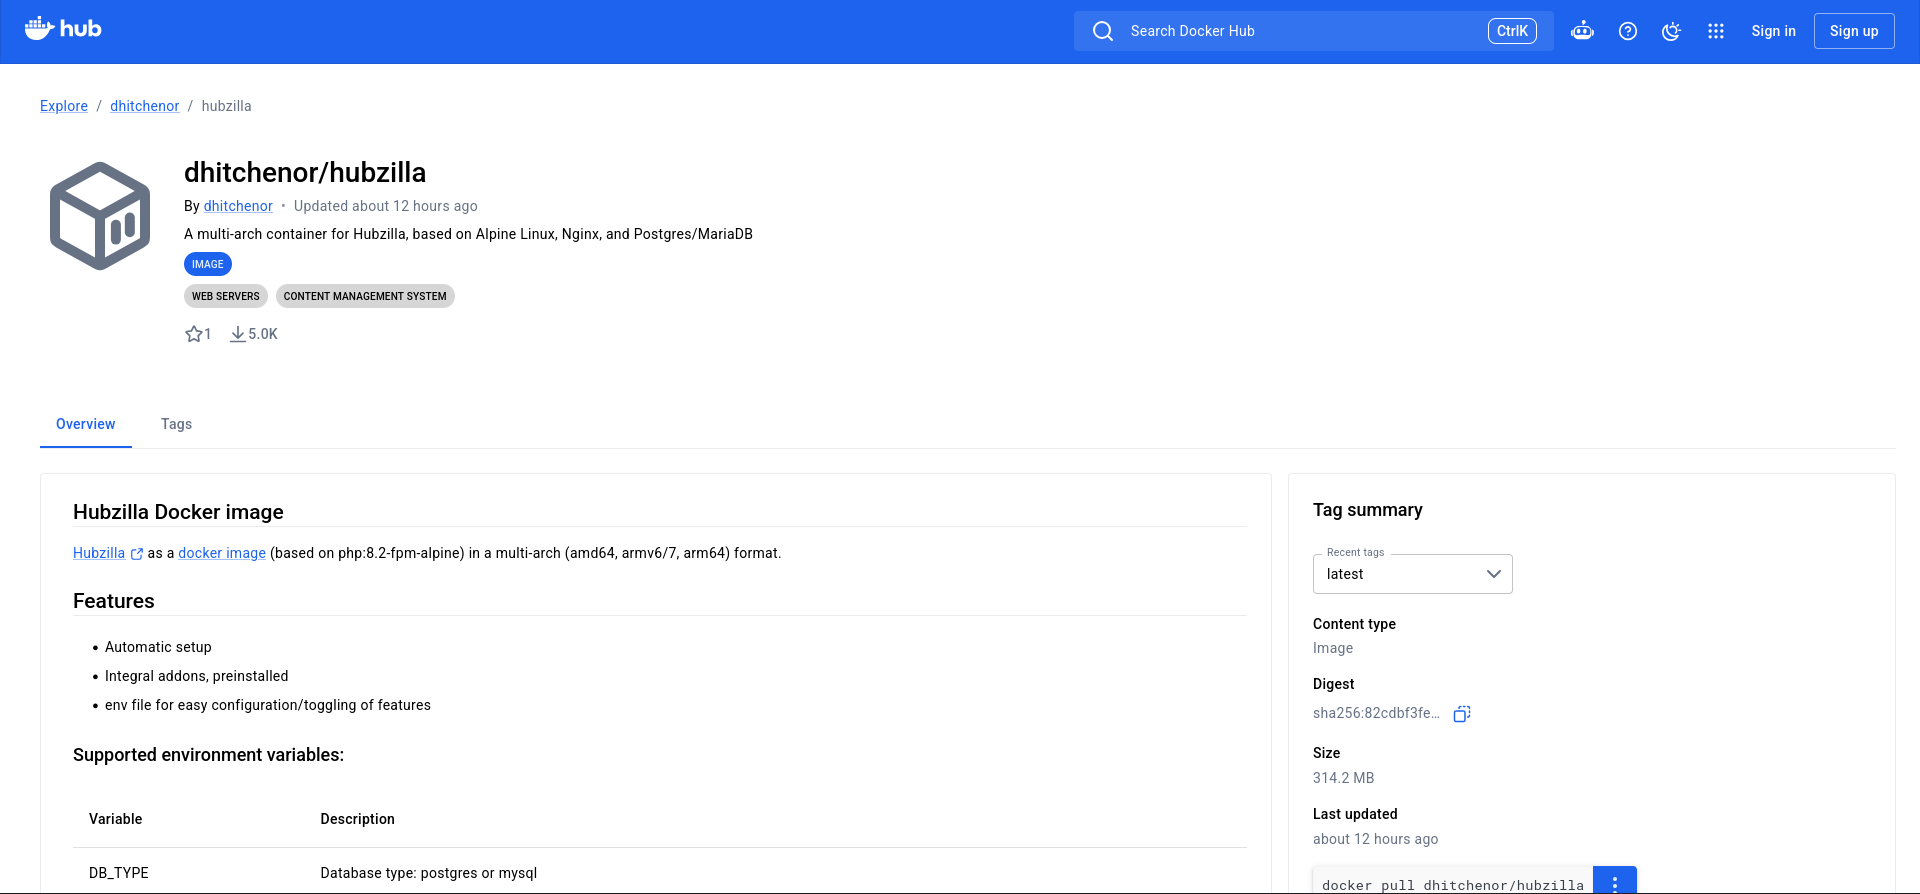This screenshot has height=894, width=1920.
Task: Open the apps grid menu
Action: coord(1716,31)
